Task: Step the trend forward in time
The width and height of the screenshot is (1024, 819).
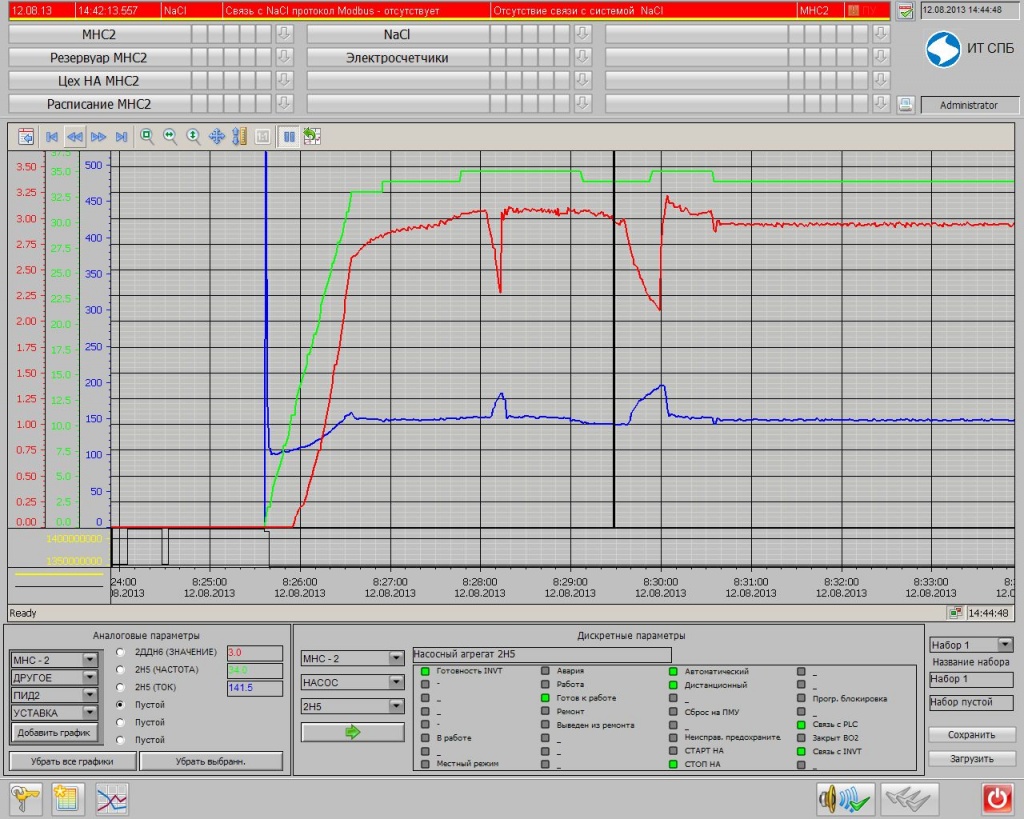Action: 99,136
